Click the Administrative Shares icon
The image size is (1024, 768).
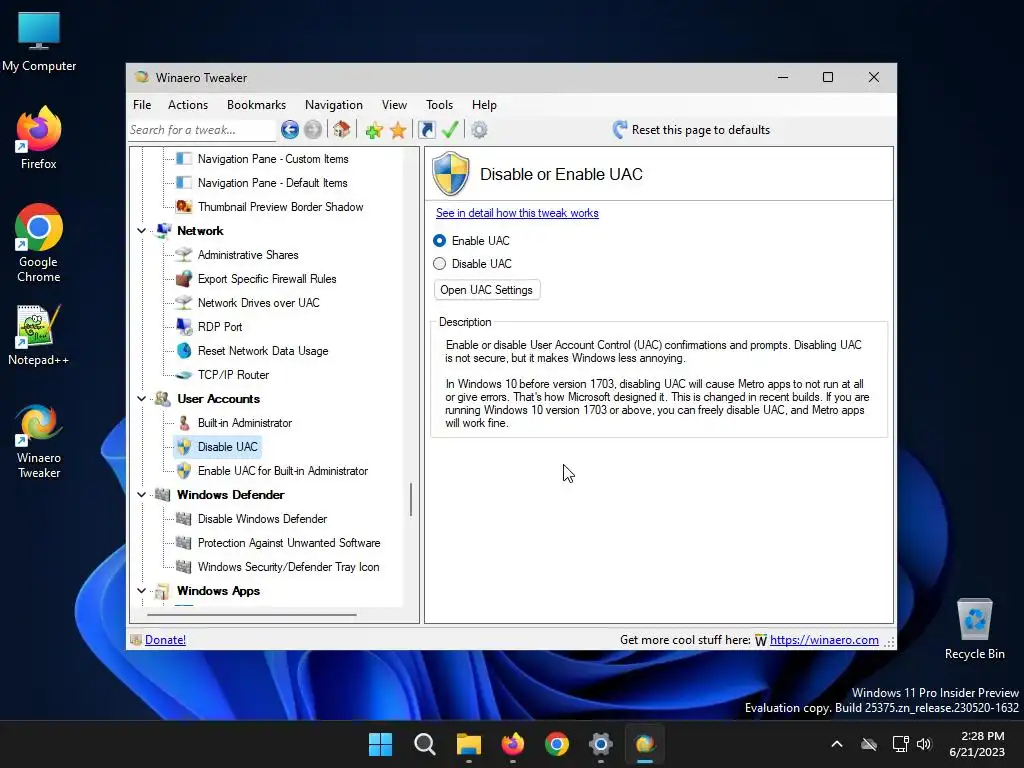pos(184,255)
